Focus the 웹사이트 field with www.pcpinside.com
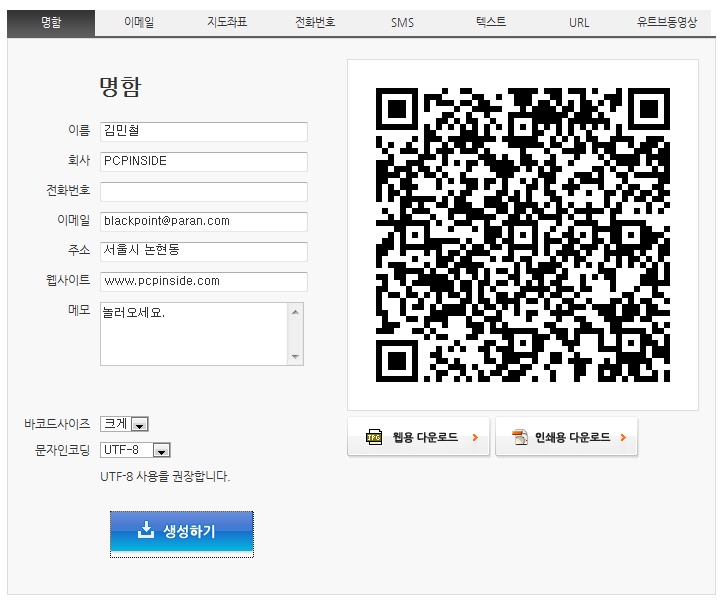The width and height of the screenshot is (726, 604). (204, 281)
